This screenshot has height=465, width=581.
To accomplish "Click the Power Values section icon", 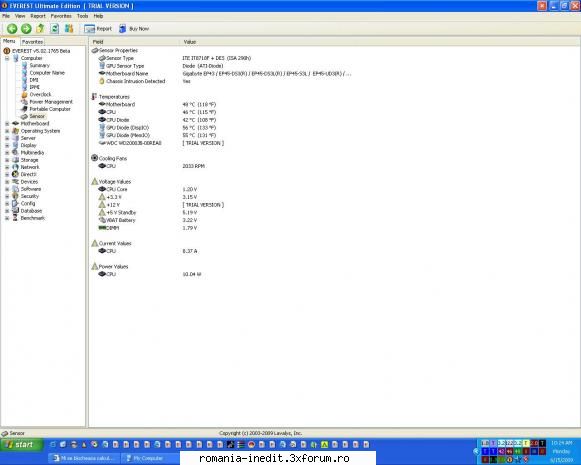I will coord(95,266).
